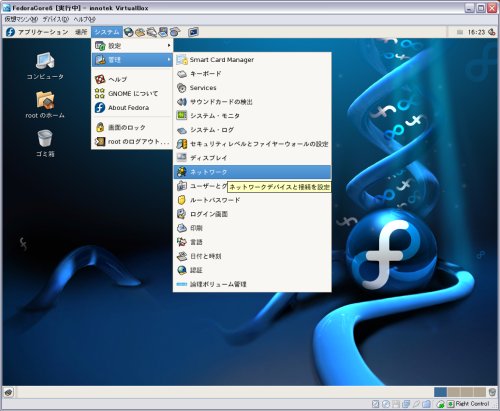Screen dimensions: 500x411
Task: Open セキュリティレベルとファイヤーウォールの設定
Action: click(x=252, y=144)
